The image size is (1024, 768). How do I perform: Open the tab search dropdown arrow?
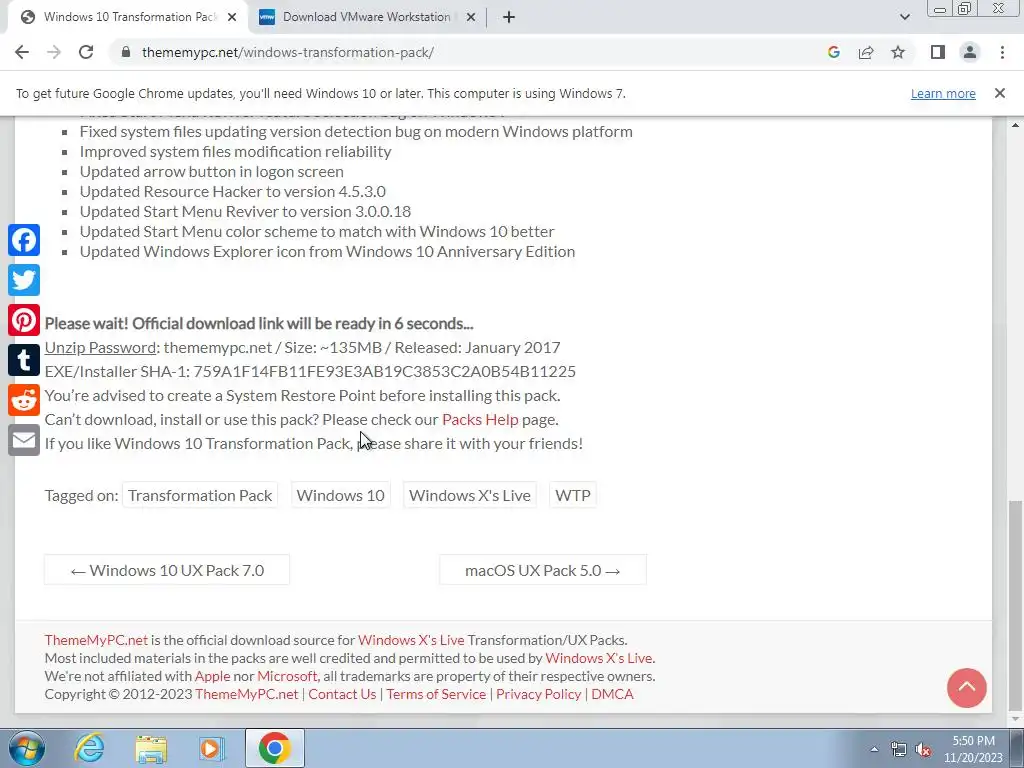[904, 17]
